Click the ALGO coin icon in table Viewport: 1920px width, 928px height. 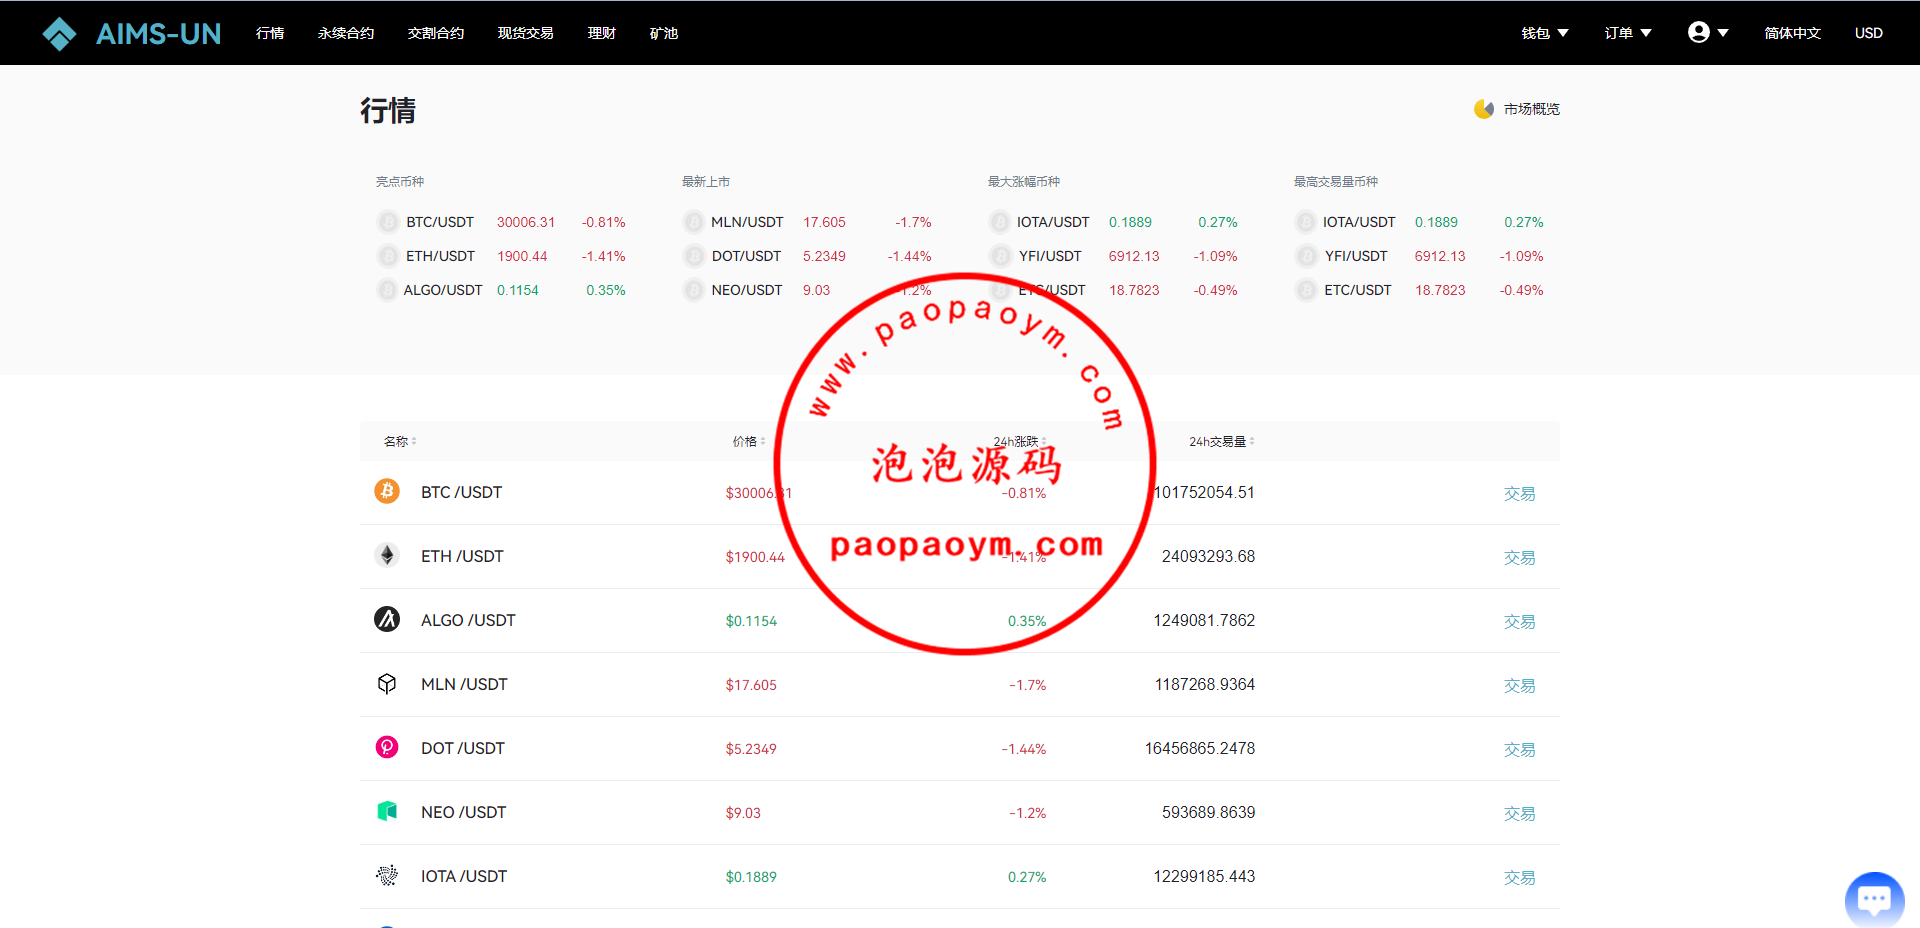[387, 619]
